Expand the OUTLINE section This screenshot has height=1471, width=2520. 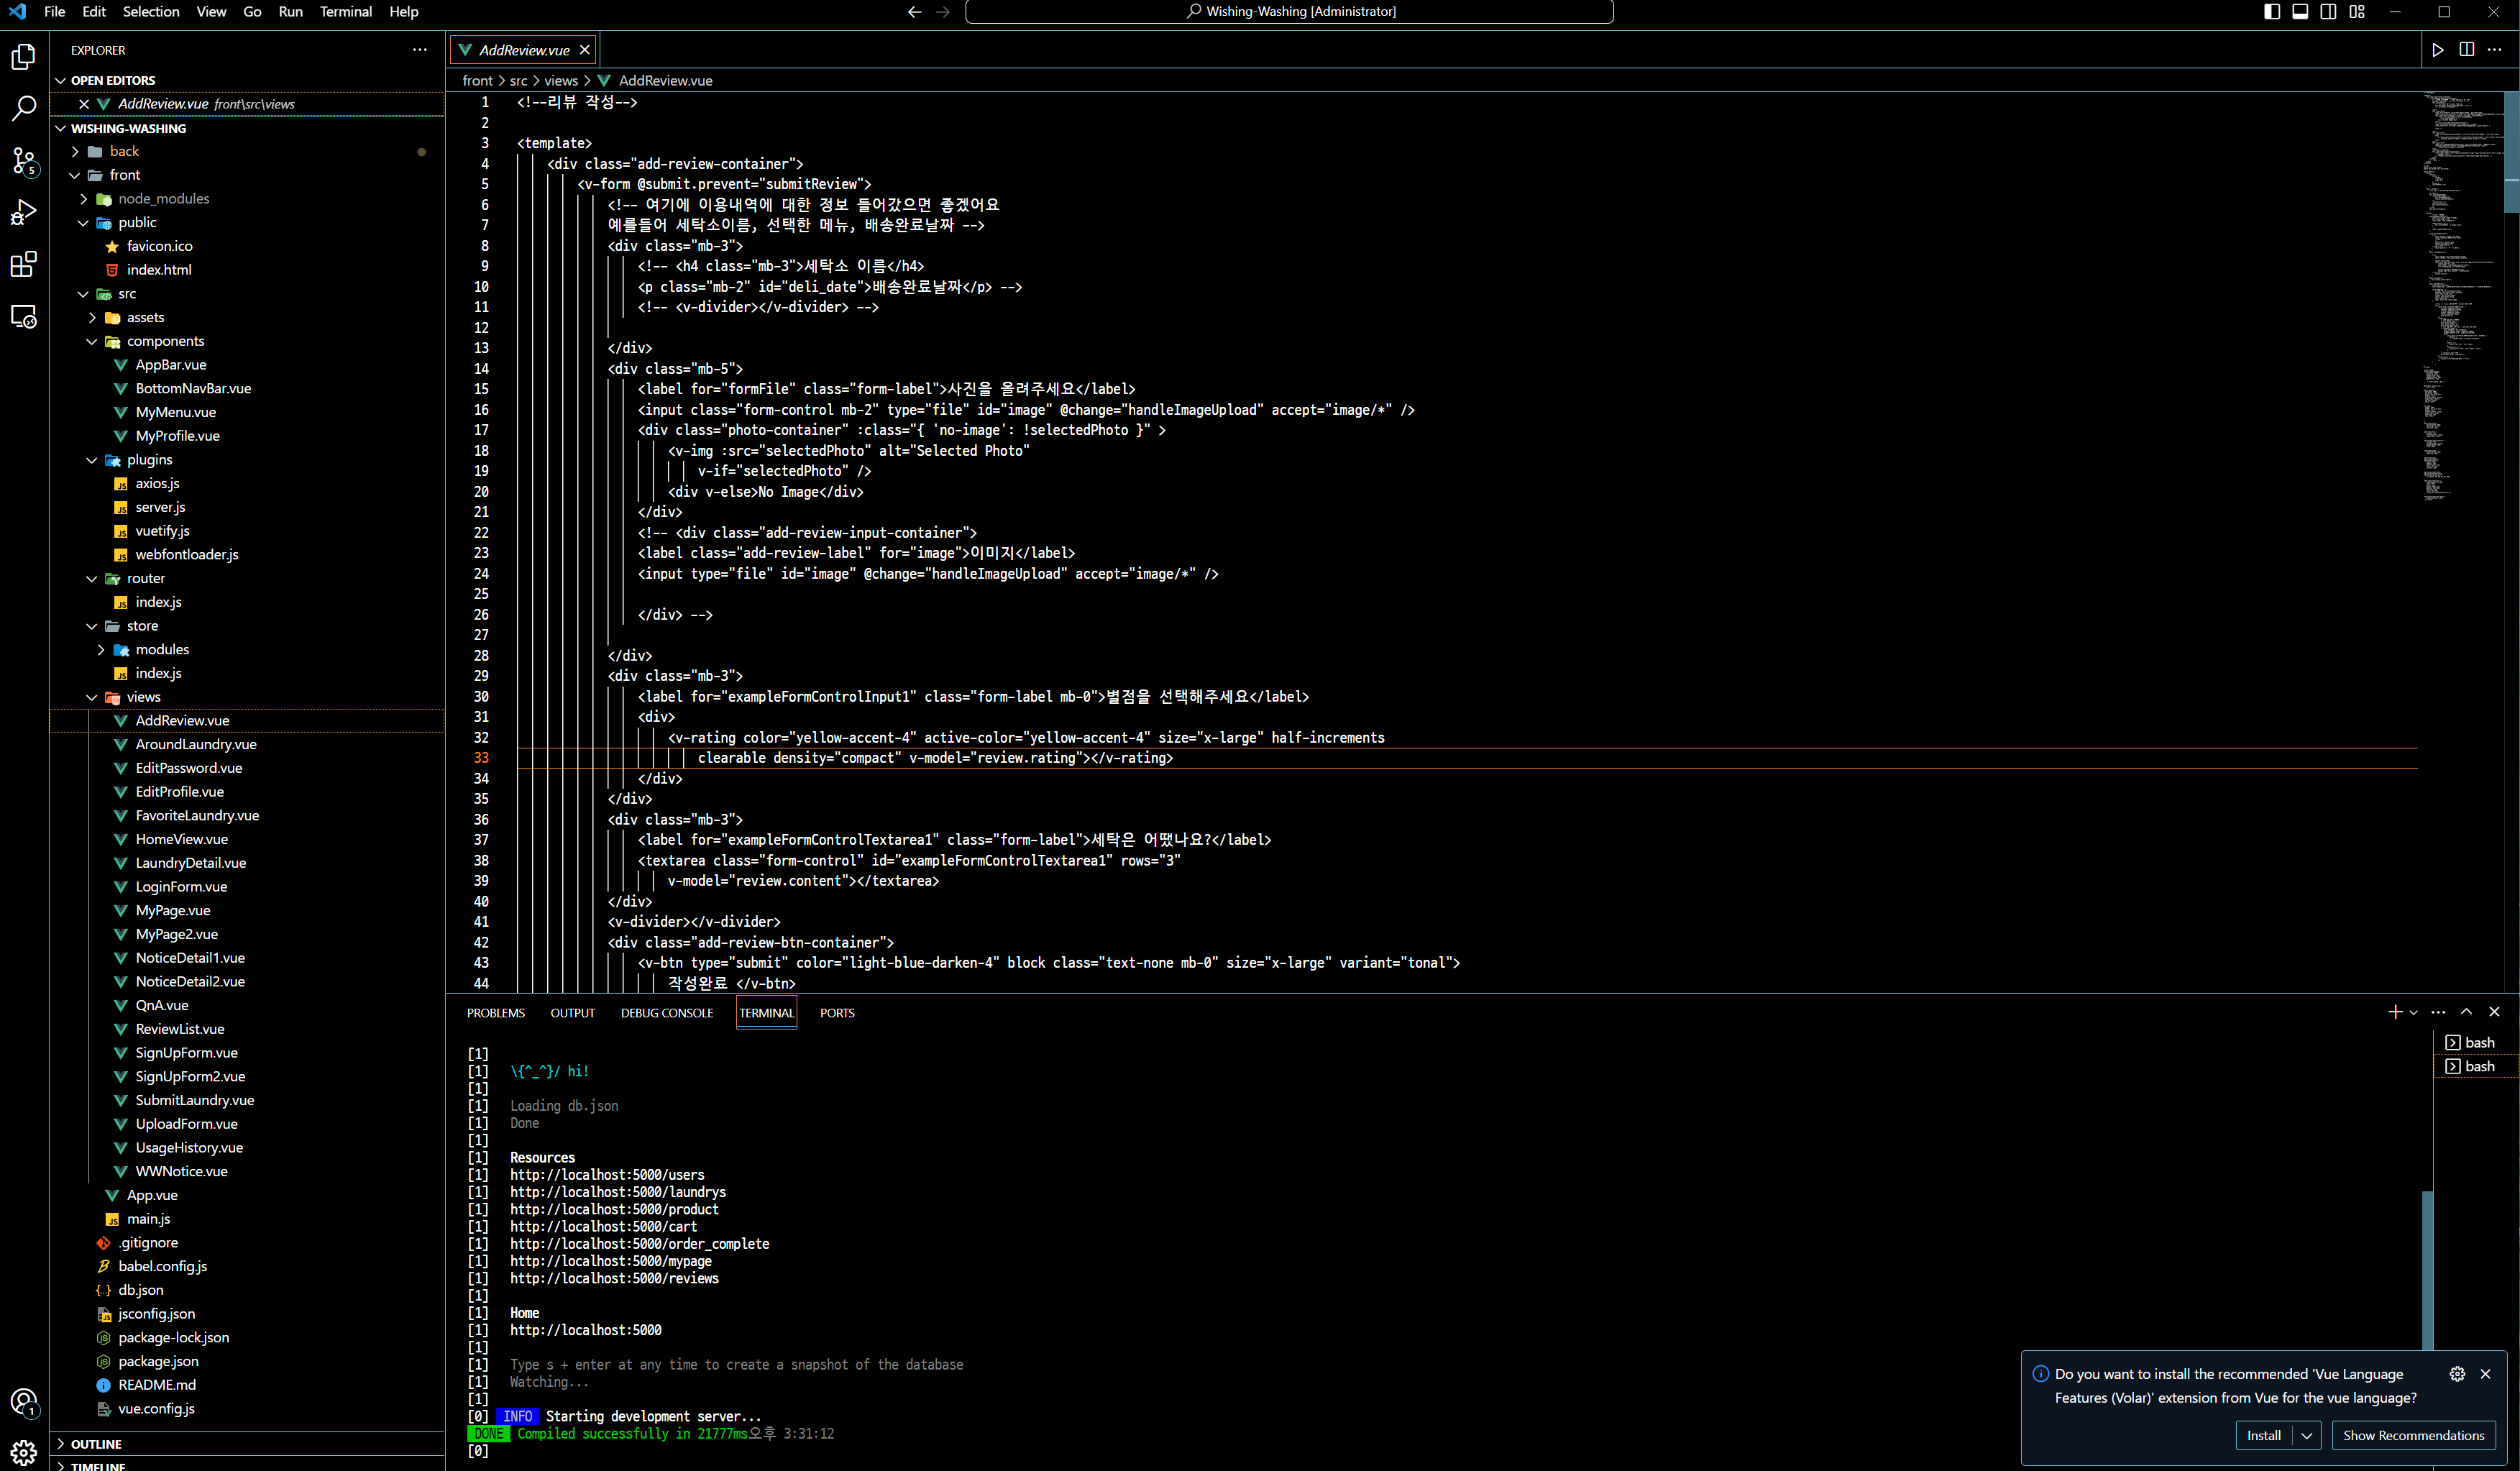pyautogui.click(x=96, y=1444)
